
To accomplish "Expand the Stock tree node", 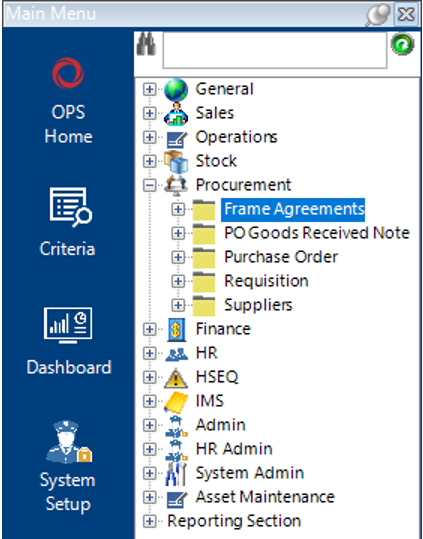I will click(x=149, y=162).
